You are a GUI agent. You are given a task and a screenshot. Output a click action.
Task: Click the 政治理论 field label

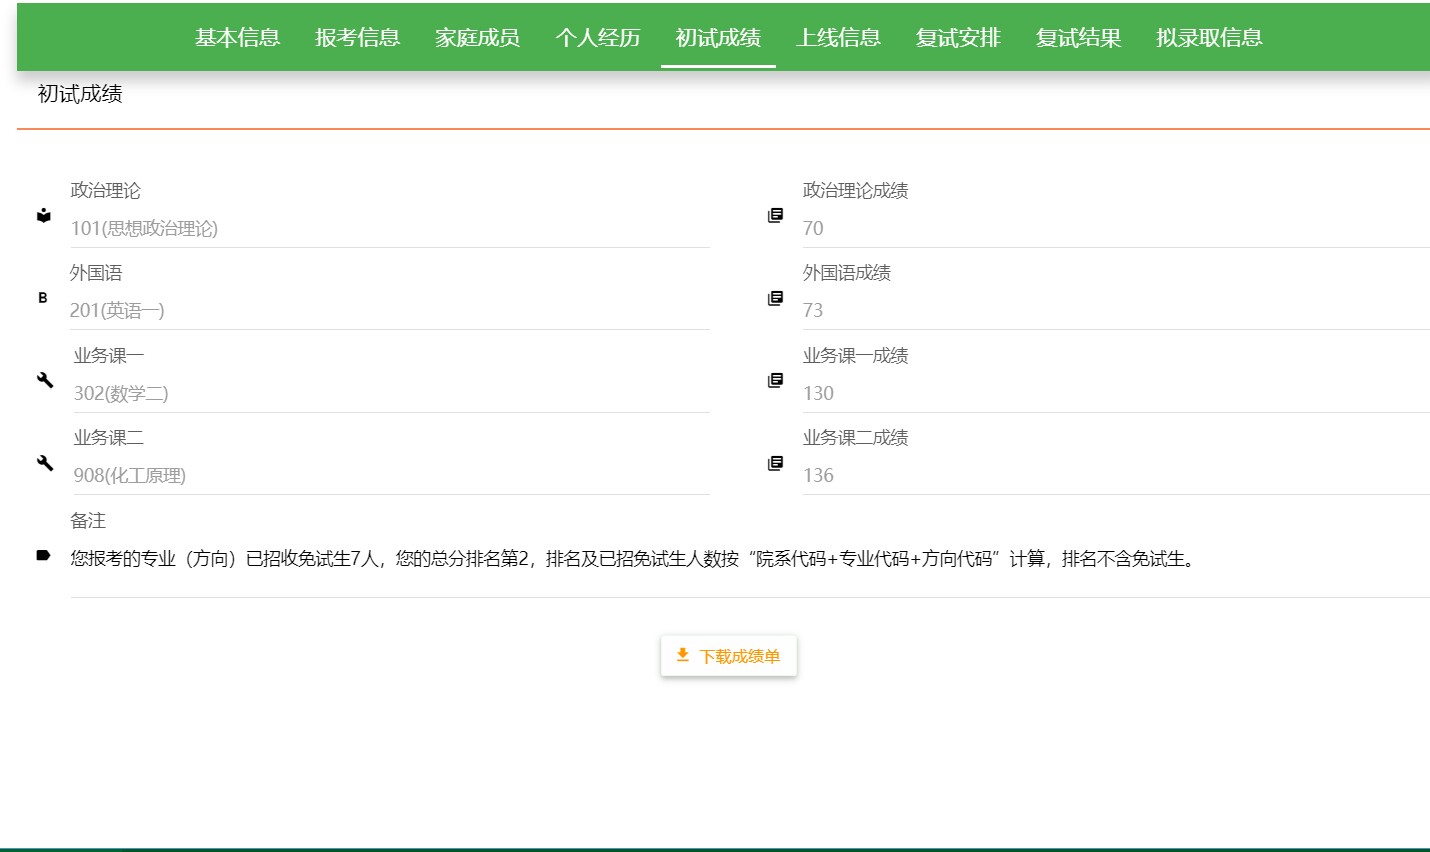pos(106,190)
